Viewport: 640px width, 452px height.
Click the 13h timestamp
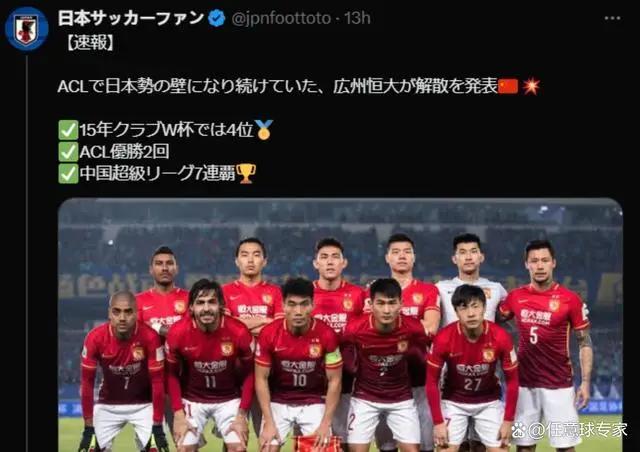pyautogui.click(x=357, y=18)
